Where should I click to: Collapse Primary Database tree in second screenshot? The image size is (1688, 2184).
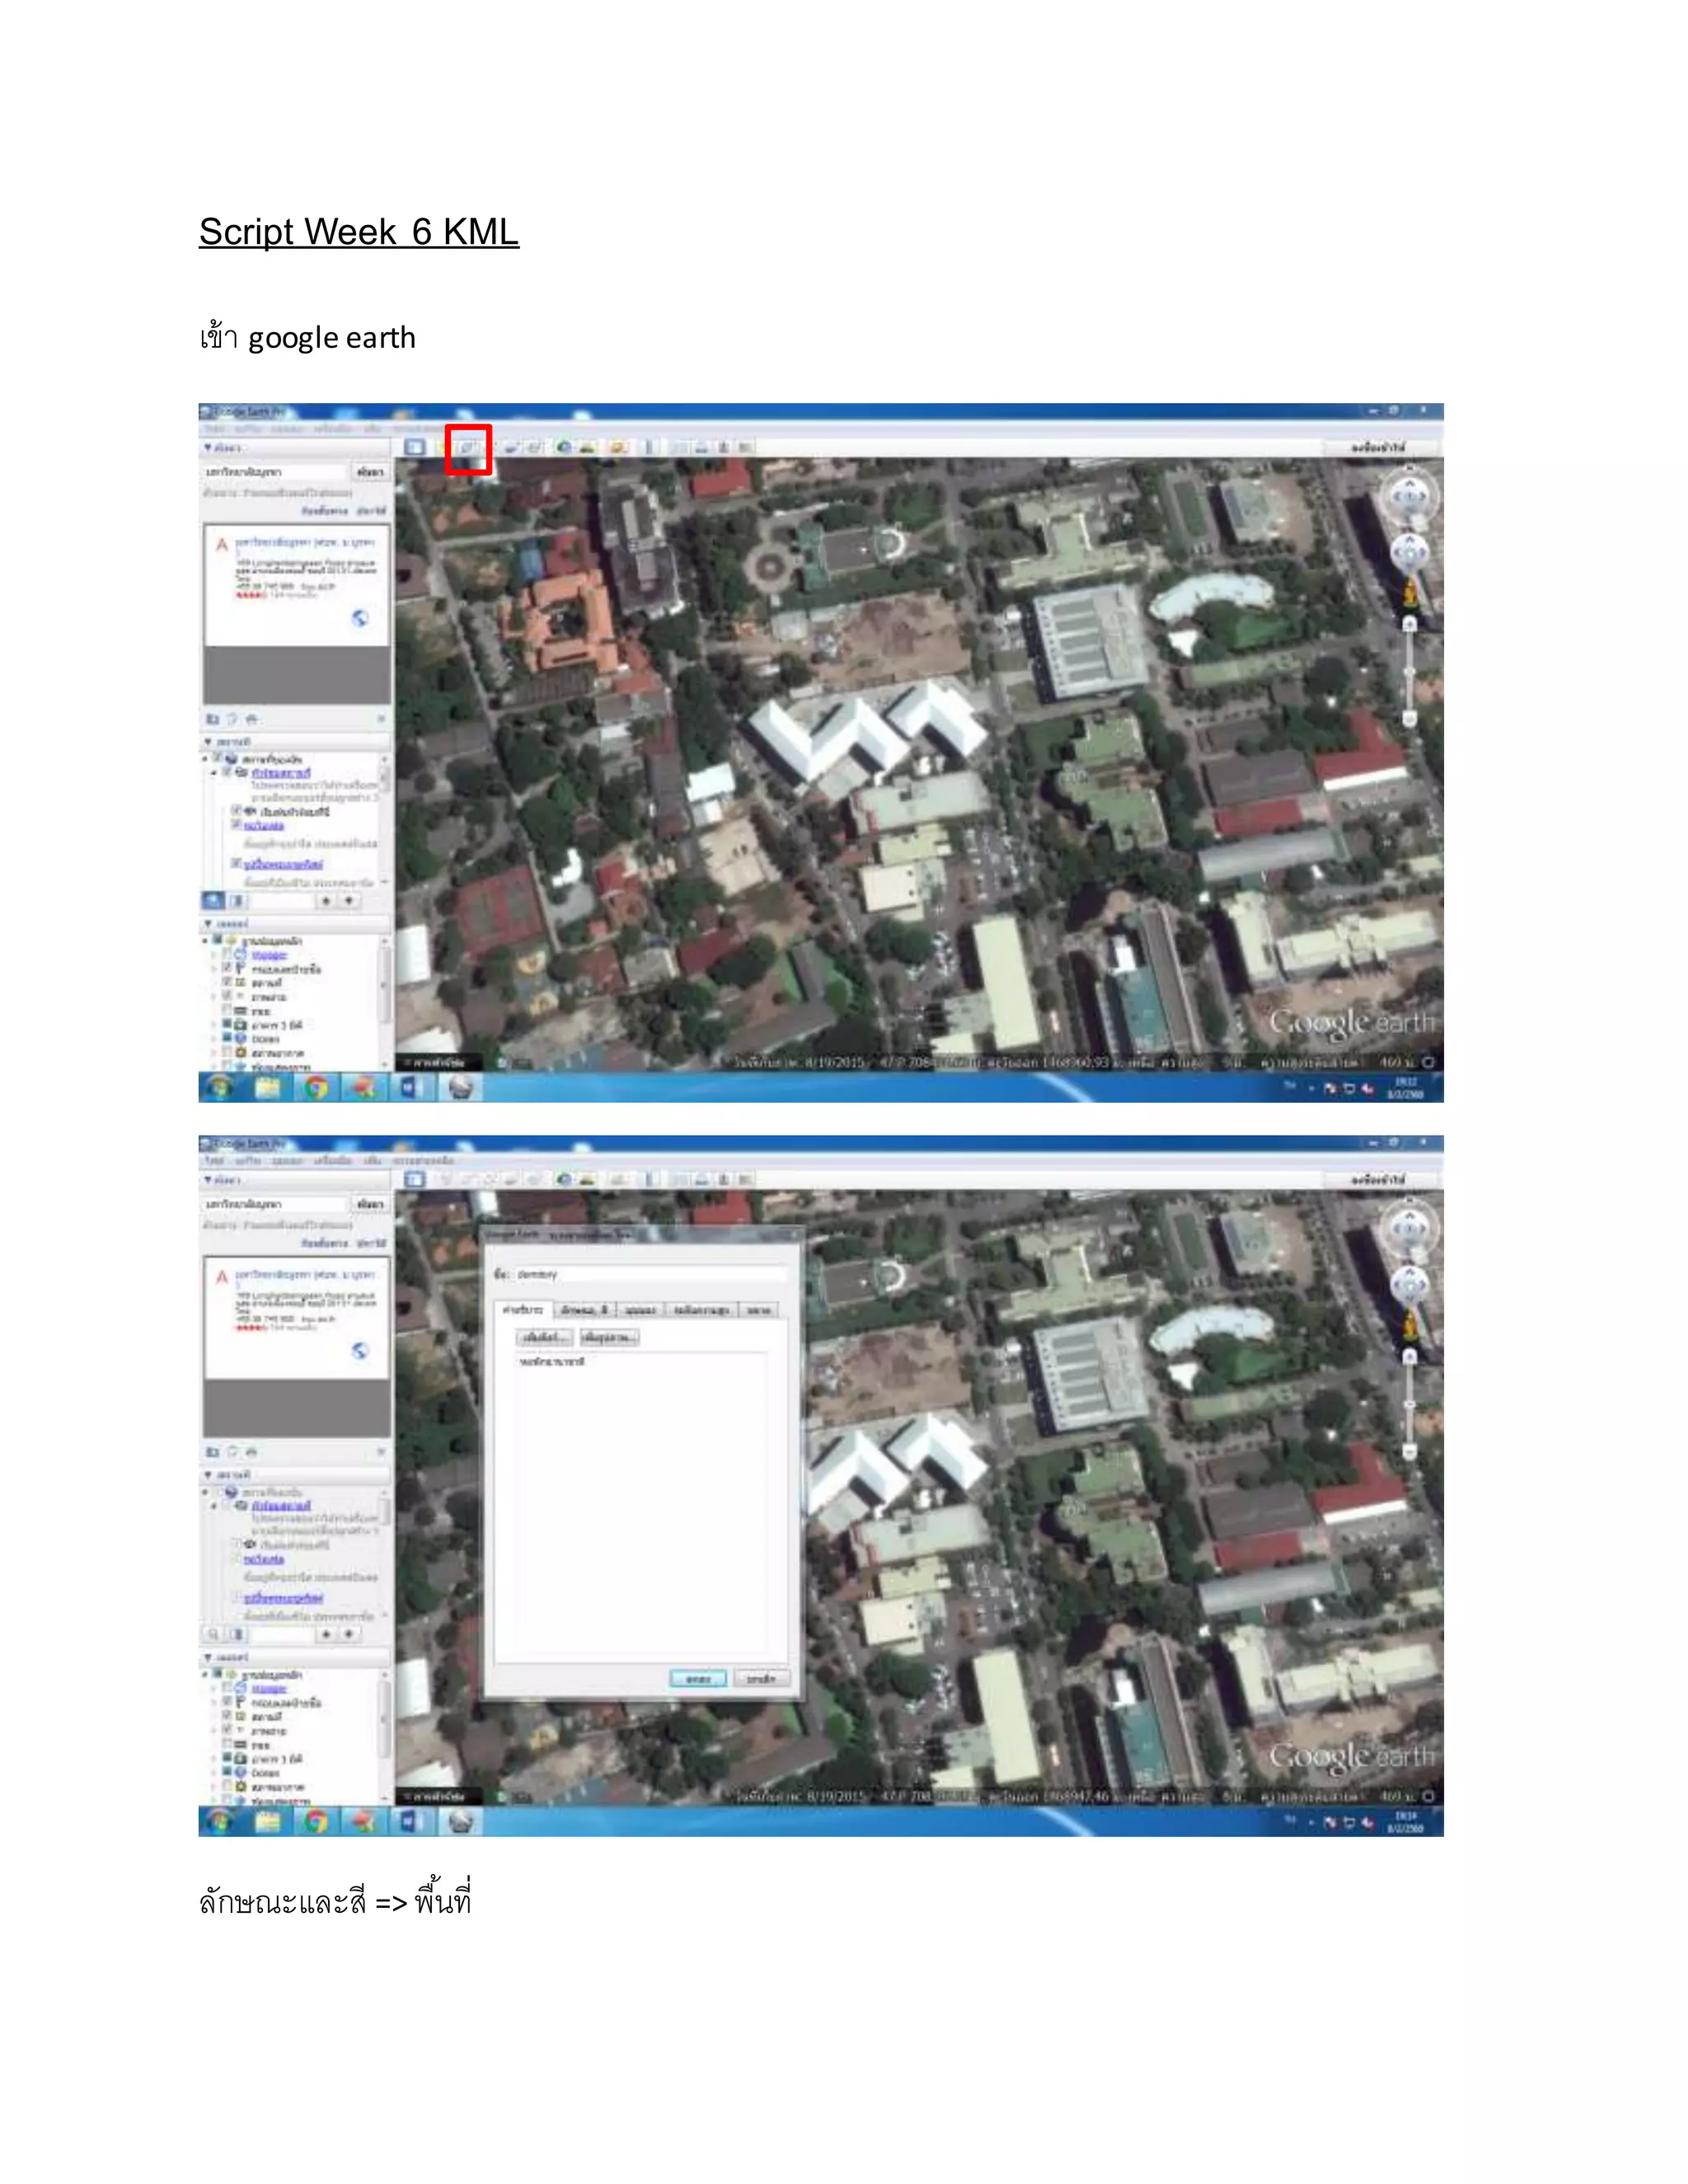(206, 1673)
